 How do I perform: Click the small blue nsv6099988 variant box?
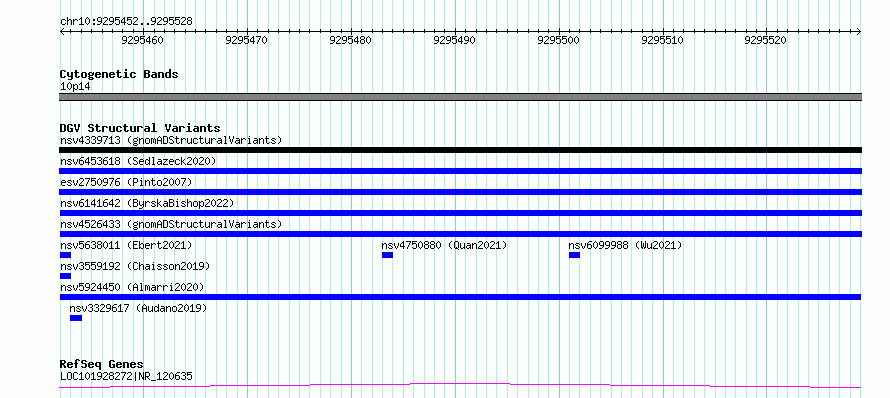click(574, 255)
